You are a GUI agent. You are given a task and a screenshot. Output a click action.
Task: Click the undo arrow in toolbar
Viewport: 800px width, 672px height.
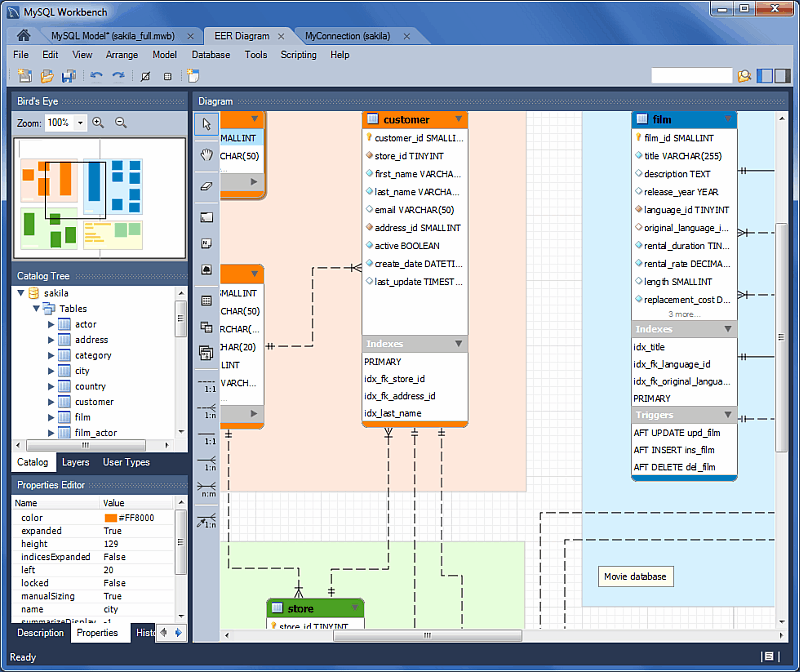[x=96, y=76]
